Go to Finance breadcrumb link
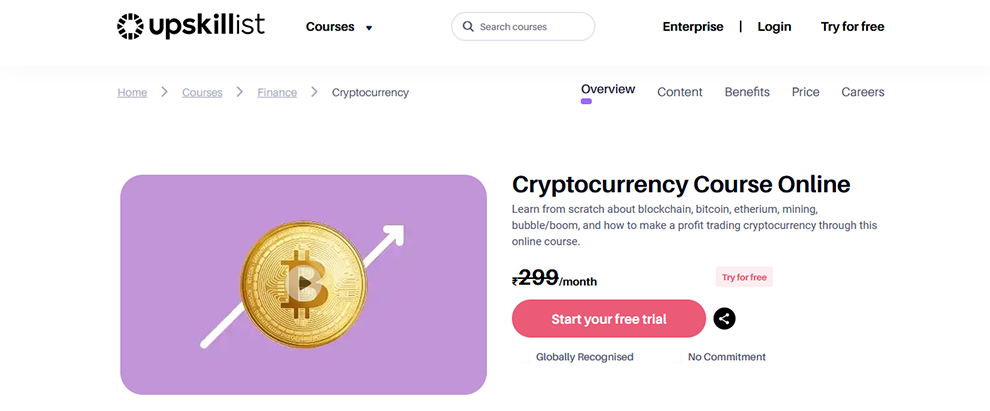The height and width of the screenshot is (411, 990). (277, 92)
